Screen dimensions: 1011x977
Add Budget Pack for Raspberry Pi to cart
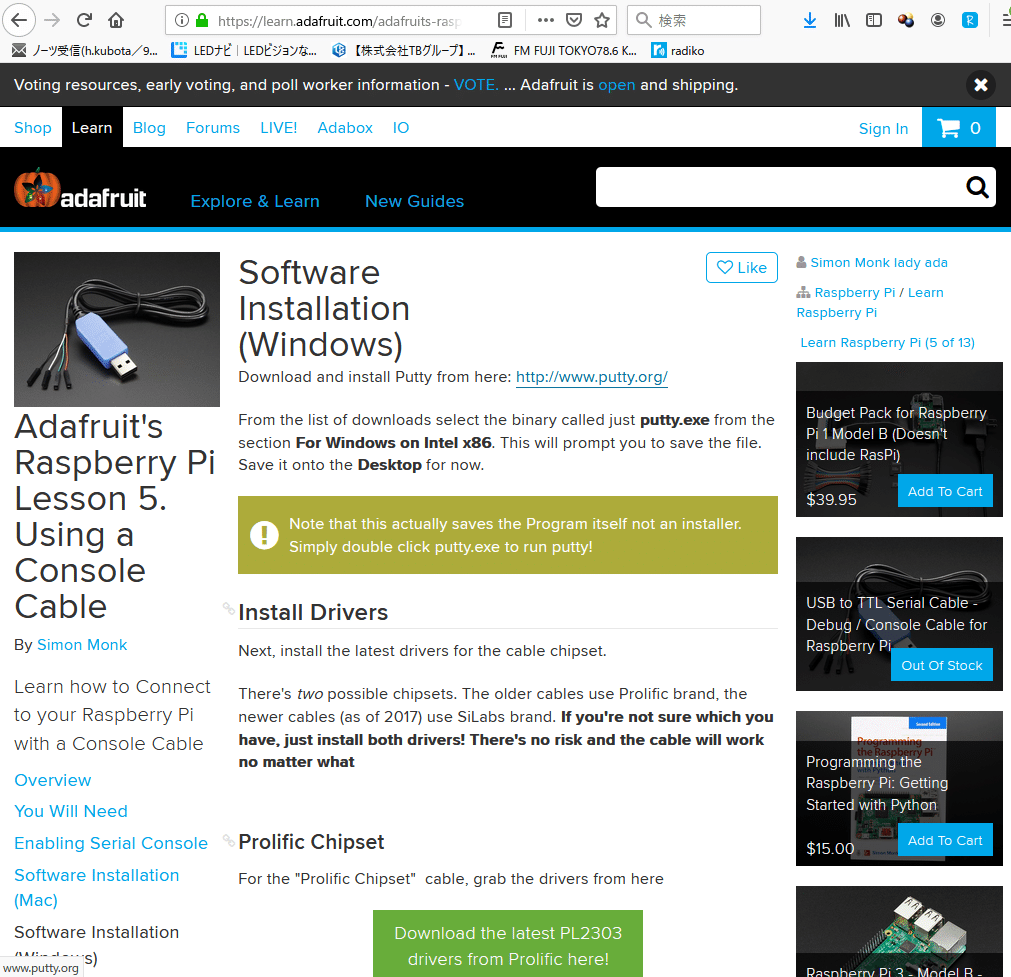click(x=945, y=491)
